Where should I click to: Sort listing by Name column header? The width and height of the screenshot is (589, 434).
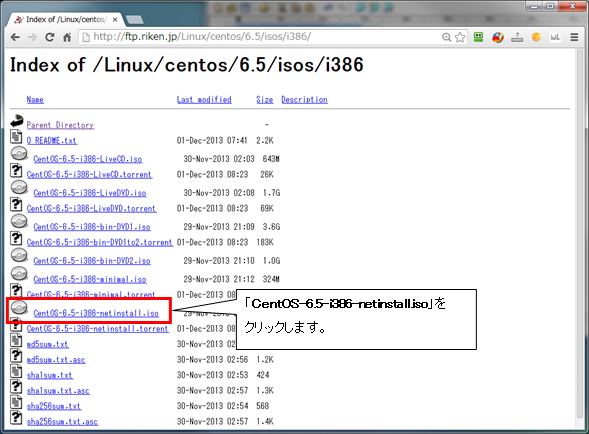(x=35, y=100)
